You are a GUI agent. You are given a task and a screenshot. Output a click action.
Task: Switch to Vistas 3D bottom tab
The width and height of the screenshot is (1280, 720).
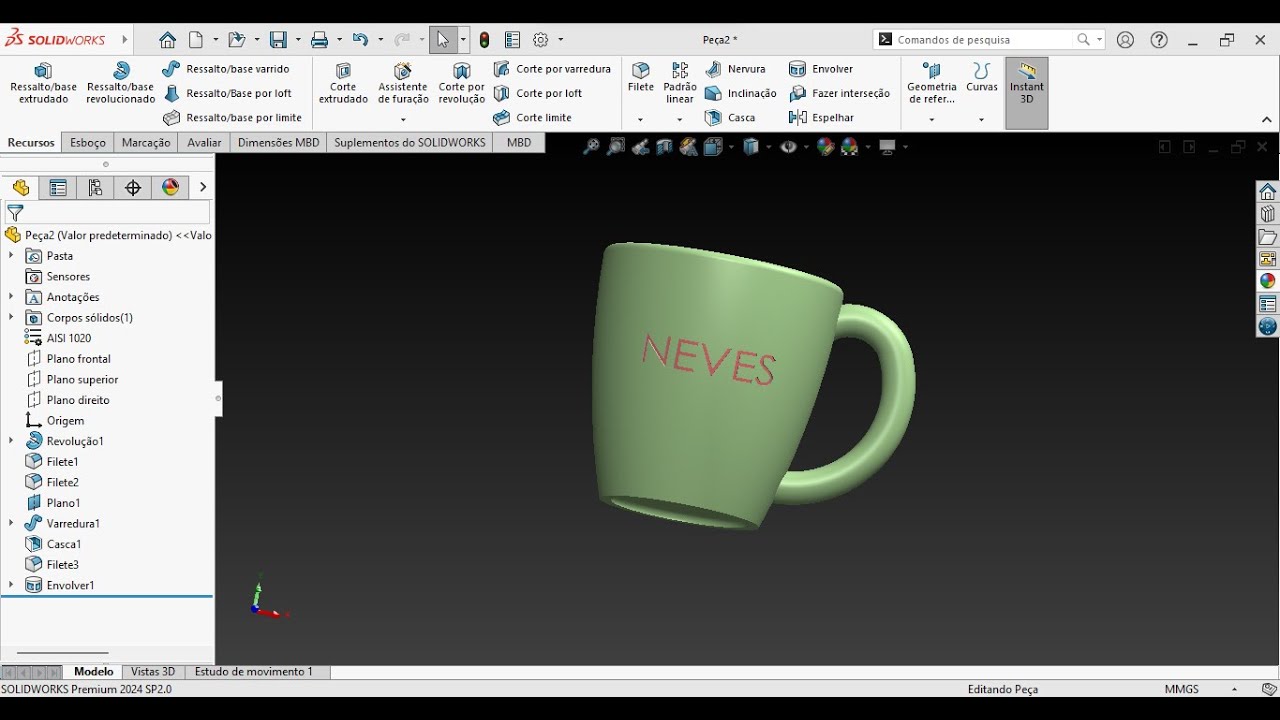[x=153, y=672]
